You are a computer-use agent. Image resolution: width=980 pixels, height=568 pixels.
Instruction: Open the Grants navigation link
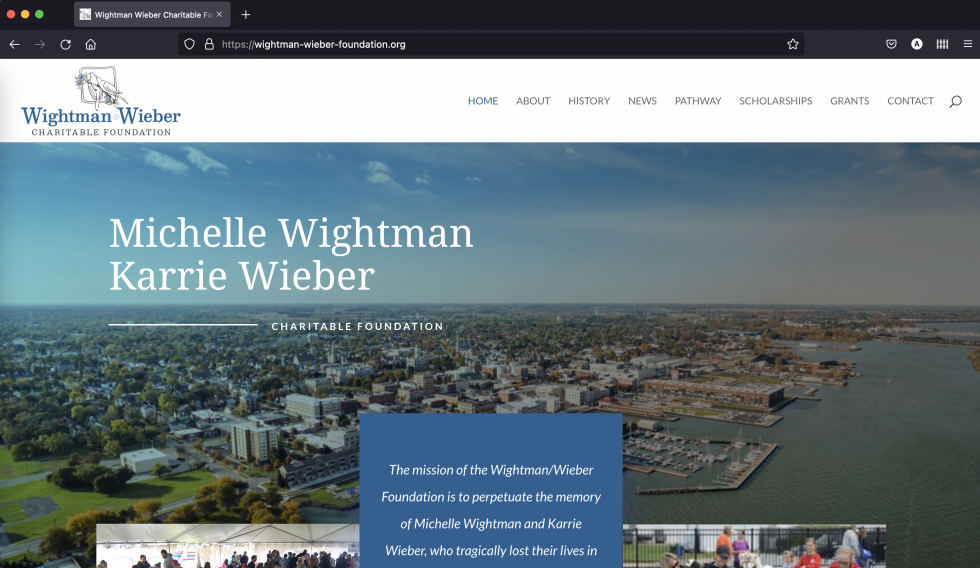[849, 101]
